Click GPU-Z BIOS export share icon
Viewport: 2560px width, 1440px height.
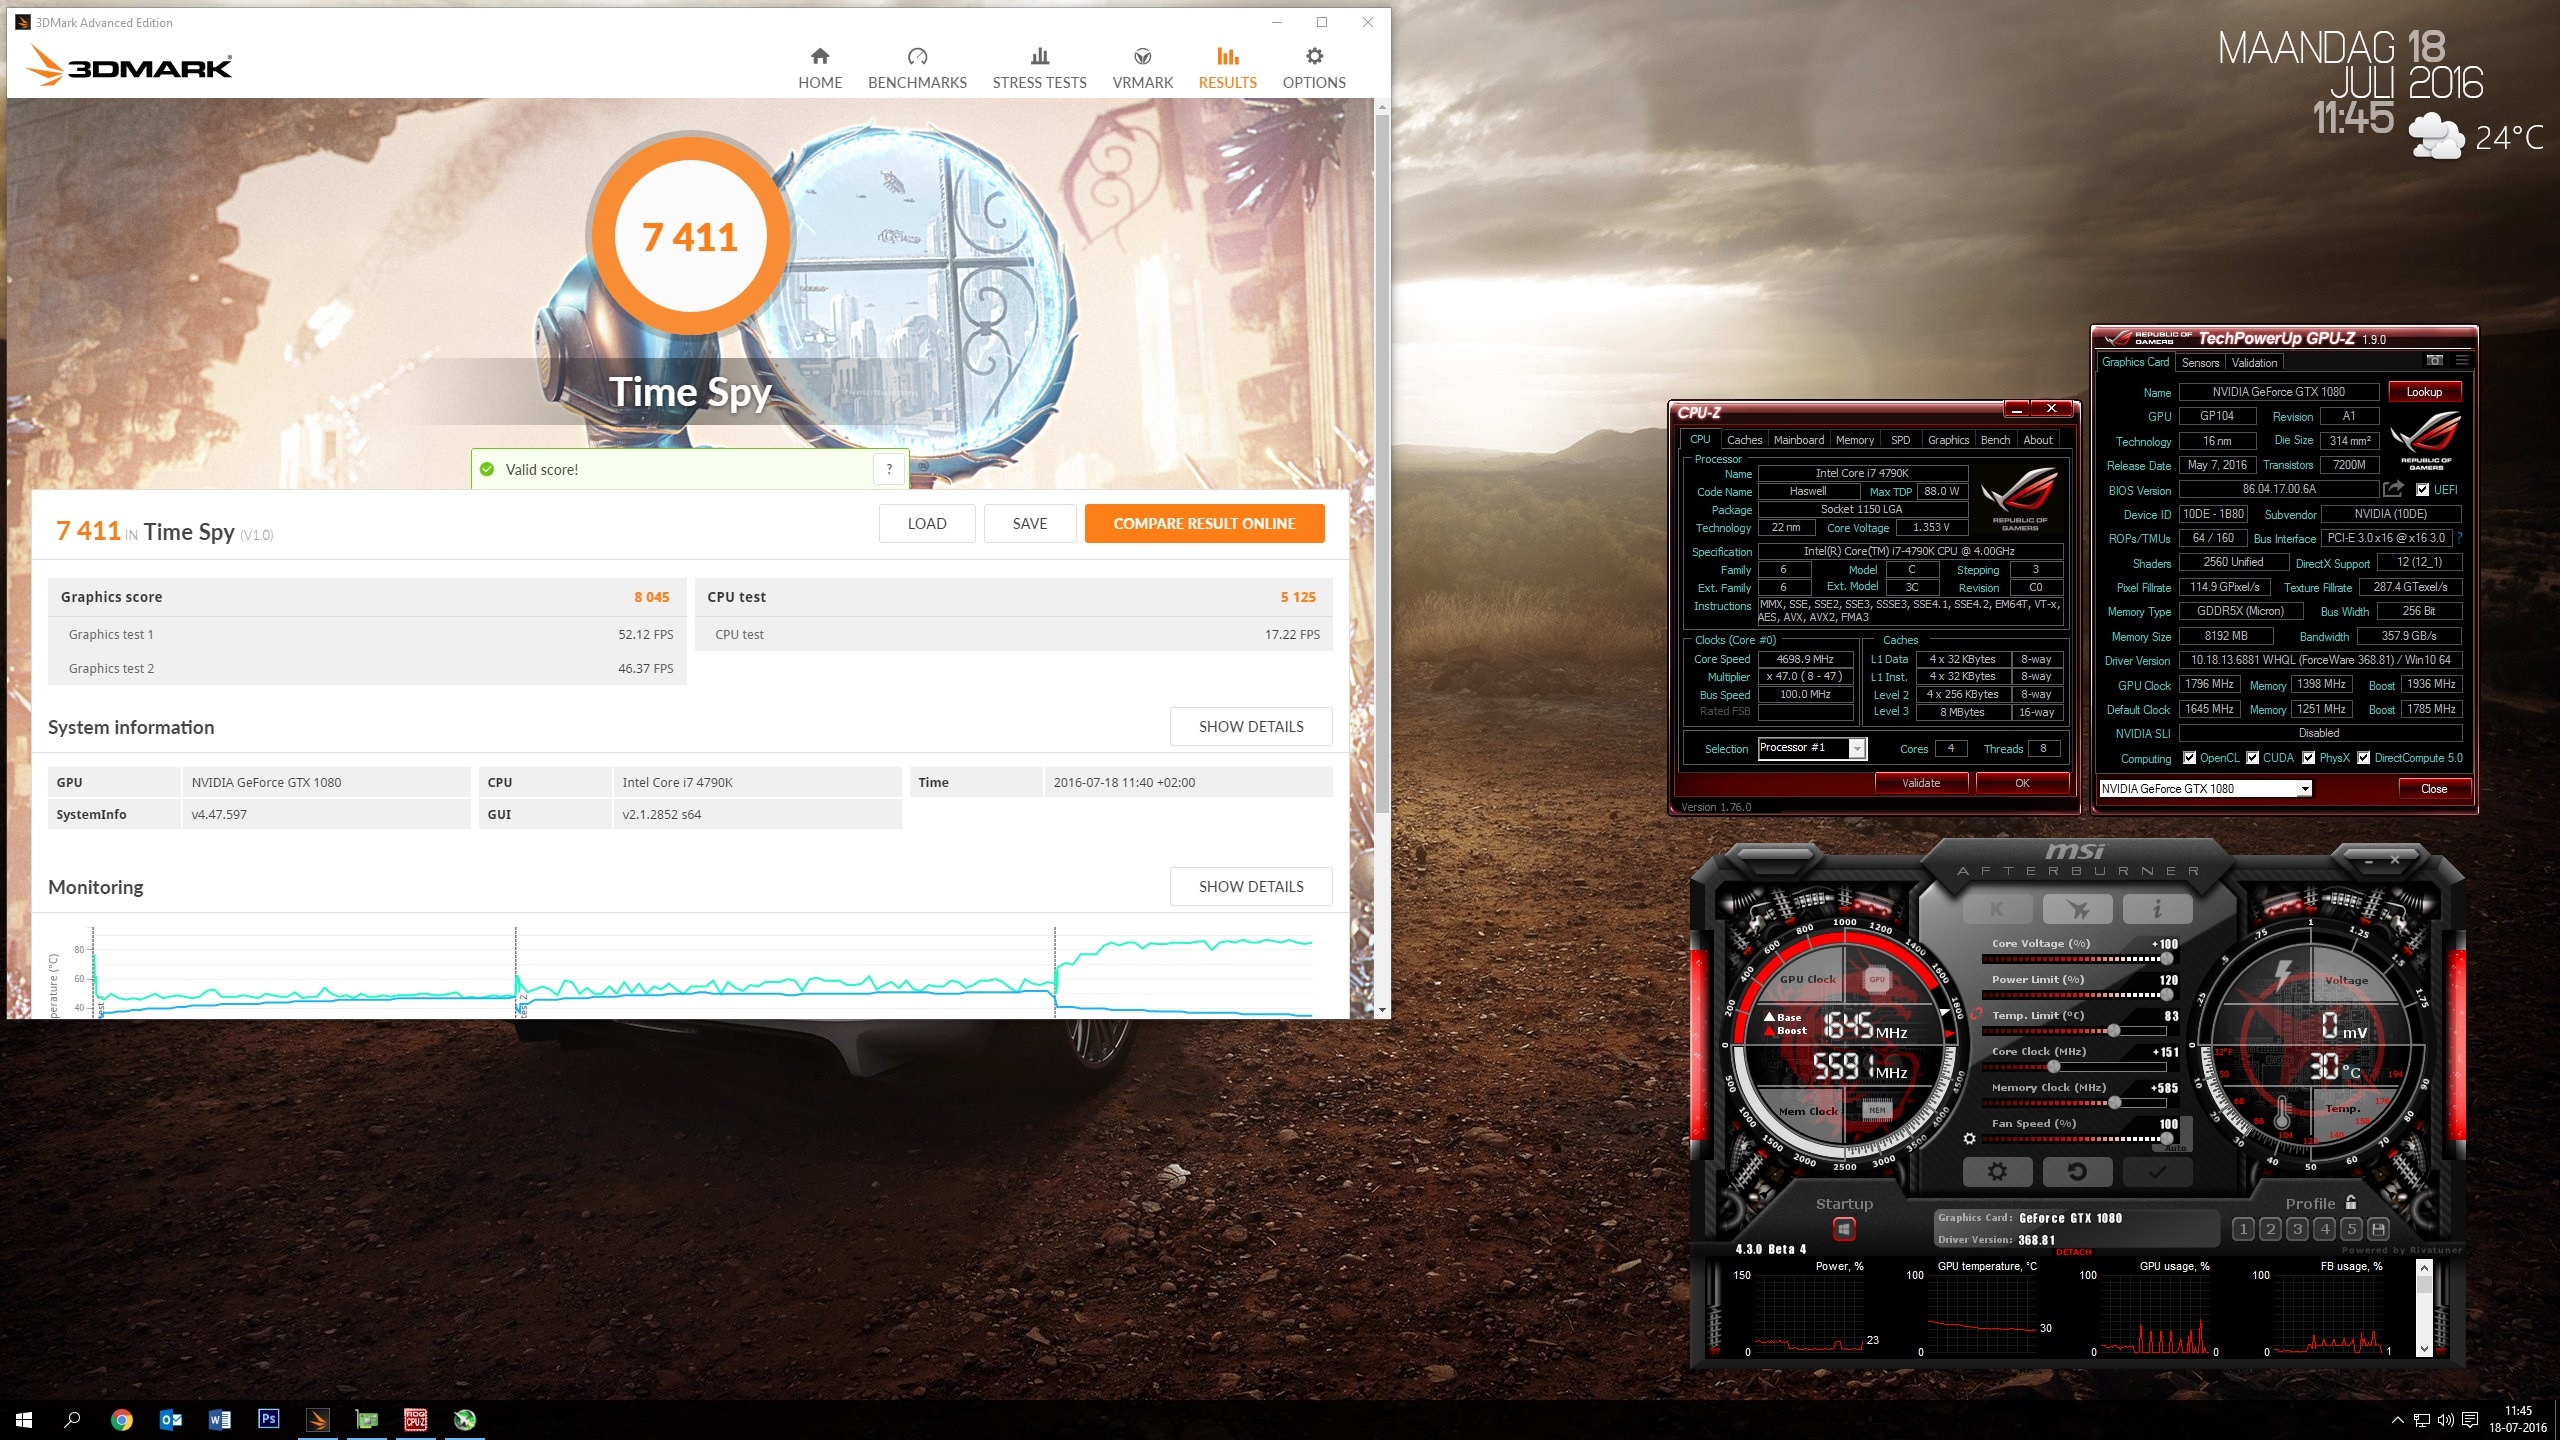tap(2393, 489)
